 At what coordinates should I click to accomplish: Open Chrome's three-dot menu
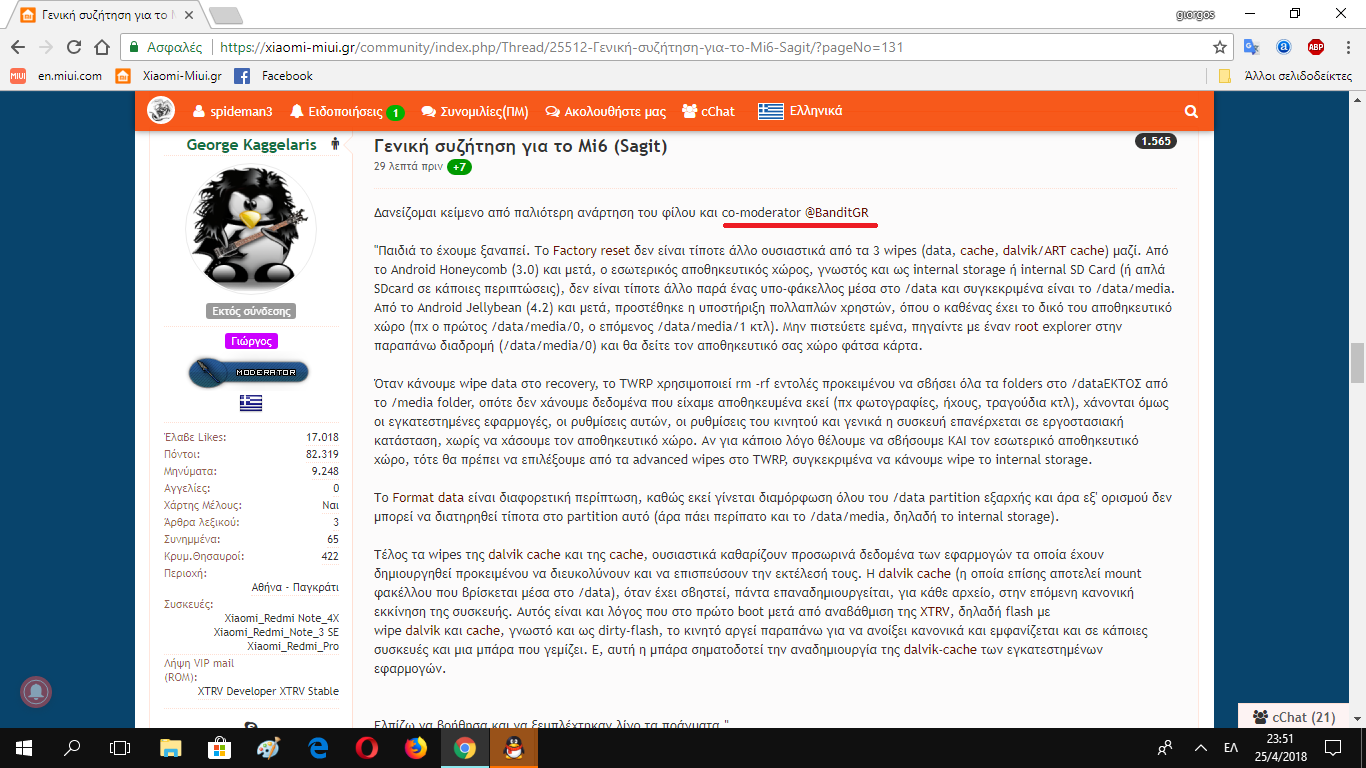click(1346, 47)
